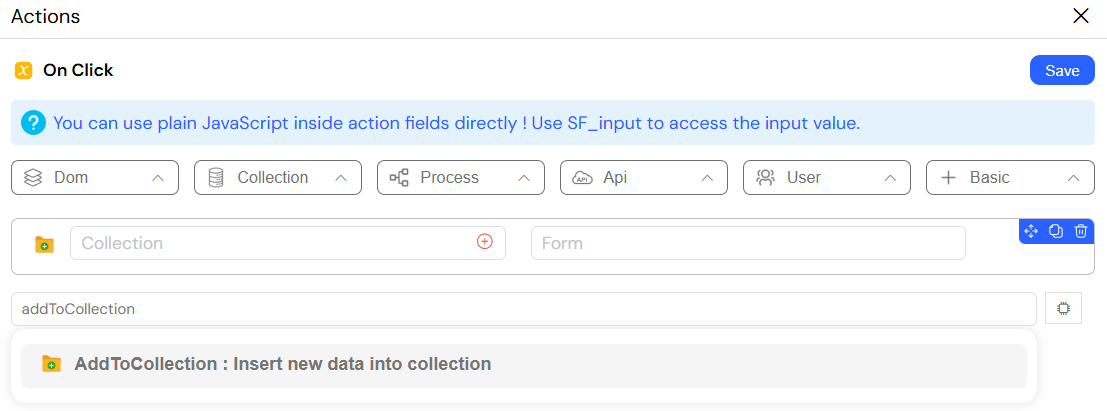
Task: Click the folder icon in AddToCollection suggestion
Action: [x=51, y=364]
